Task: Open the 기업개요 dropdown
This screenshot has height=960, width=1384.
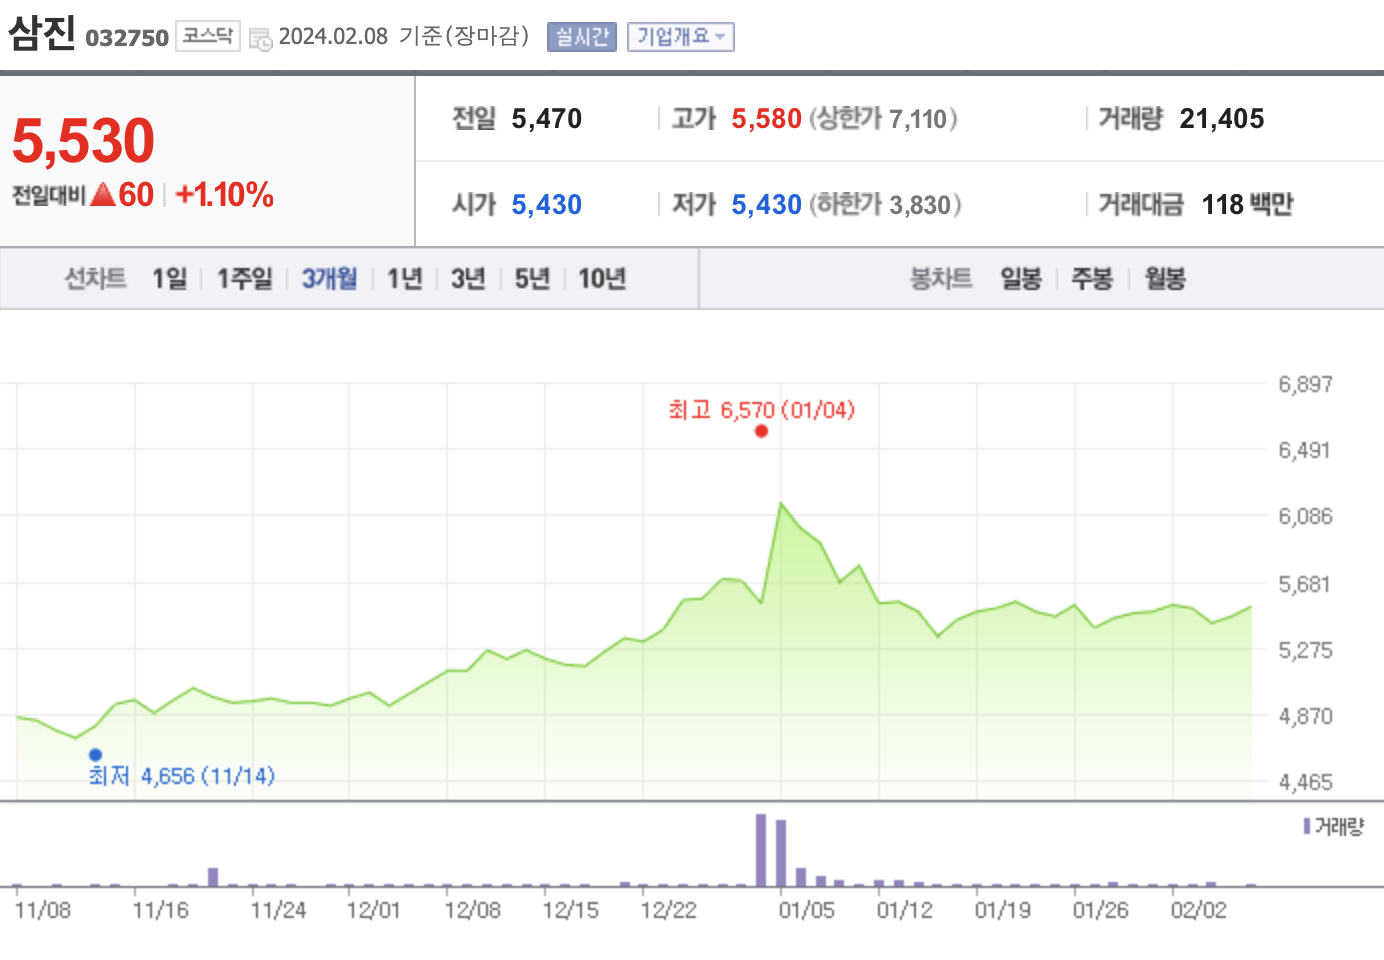Action: coord(681,37)
